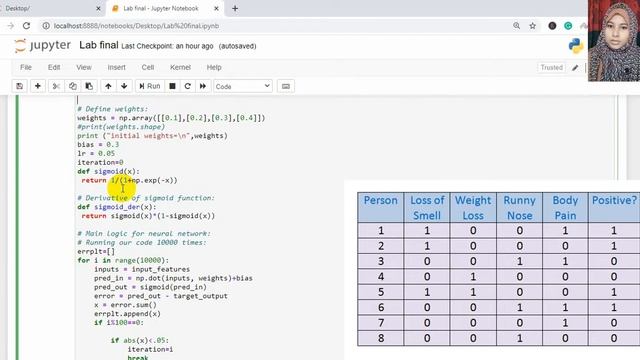This screenshot has height=360, width=640.
Task: Open the Insert menu
Action: pos(116,67)
